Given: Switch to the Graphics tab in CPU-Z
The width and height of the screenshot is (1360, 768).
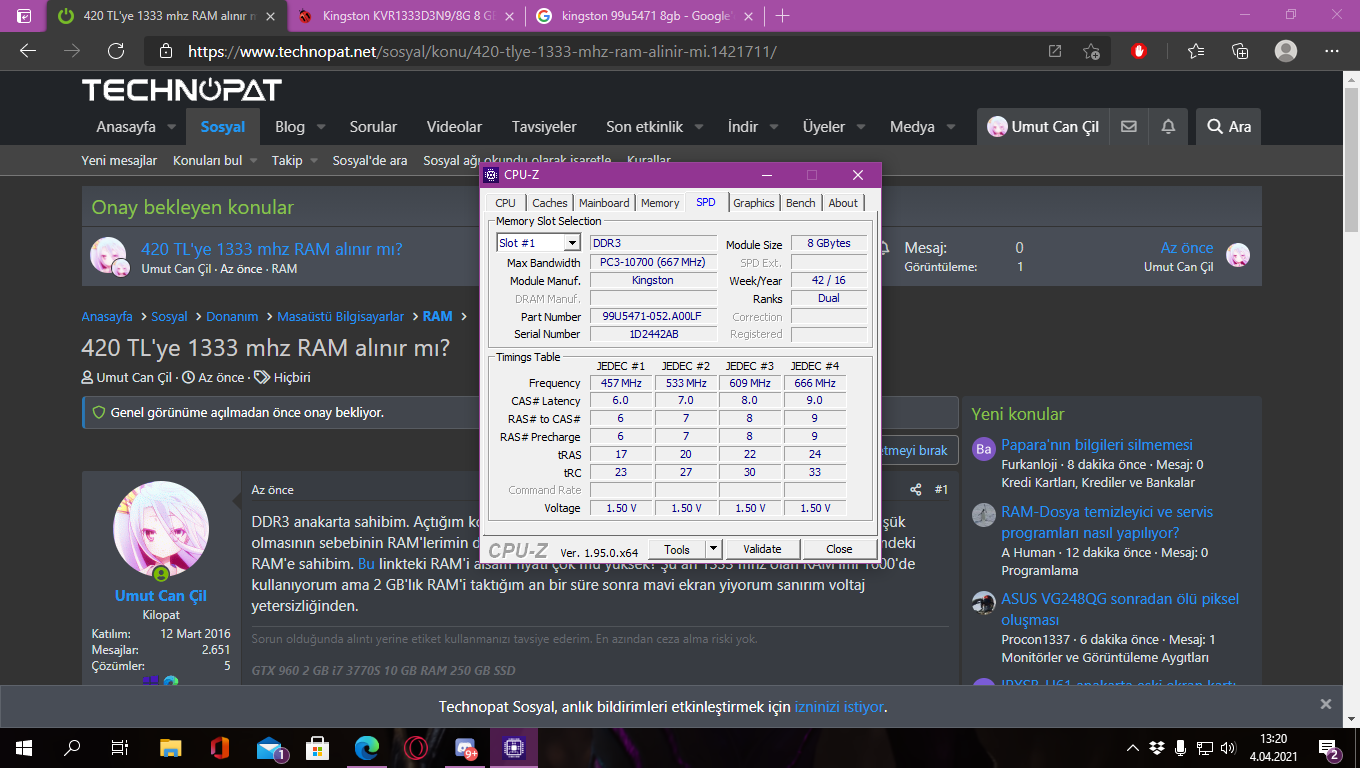Looking at the screenshot, I should tap(753, 203).
